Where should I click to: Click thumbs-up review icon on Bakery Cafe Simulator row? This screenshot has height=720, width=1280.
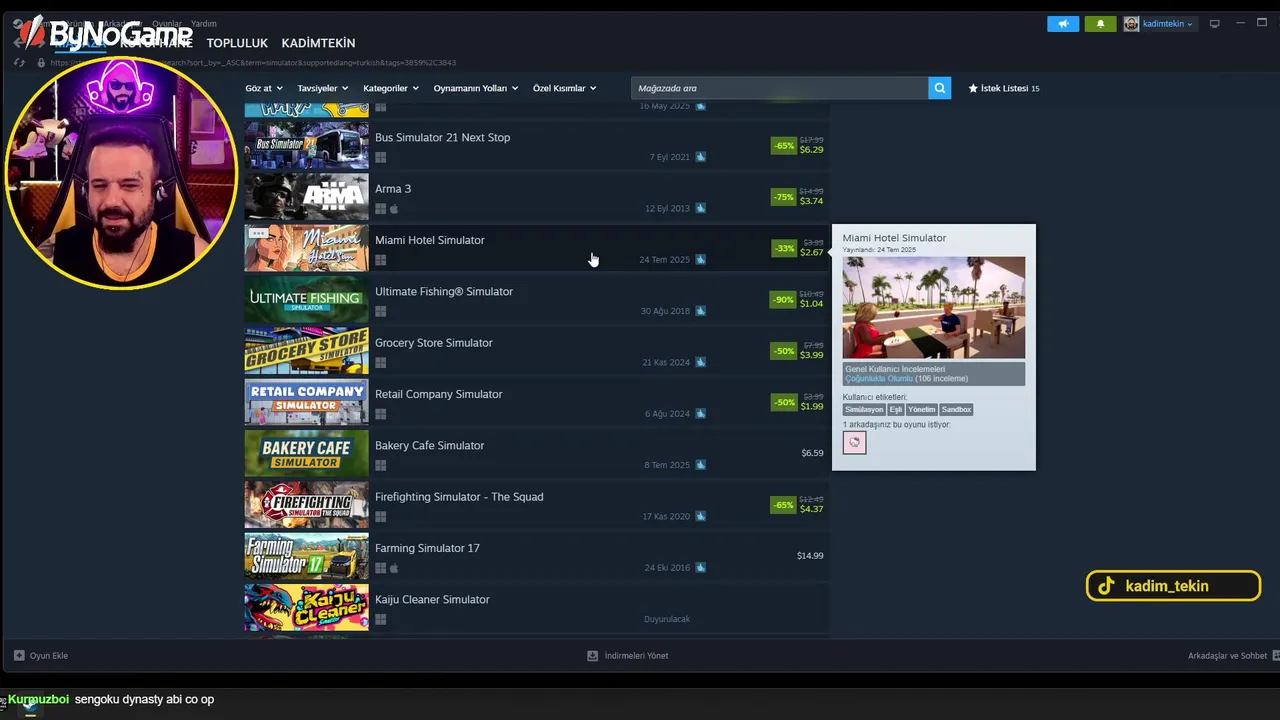pyautogui.click(x=700, y=465)
